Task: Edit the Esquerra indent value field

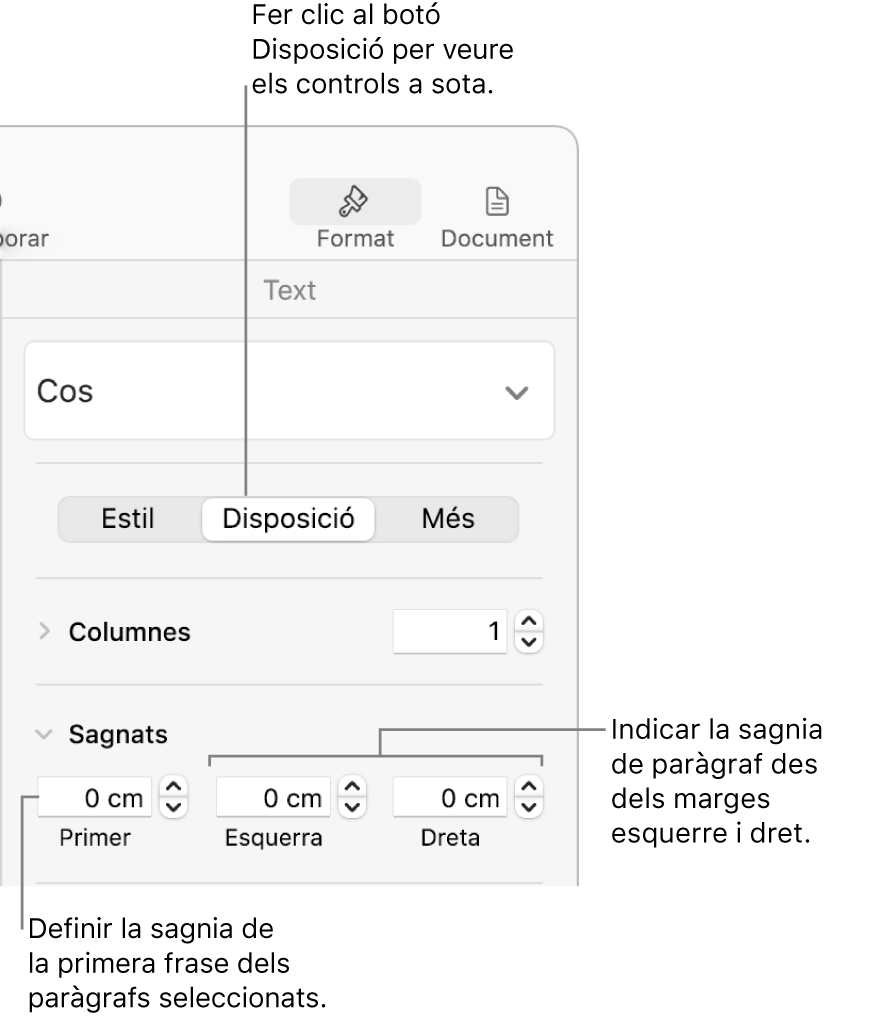Action: pos(275,797)
